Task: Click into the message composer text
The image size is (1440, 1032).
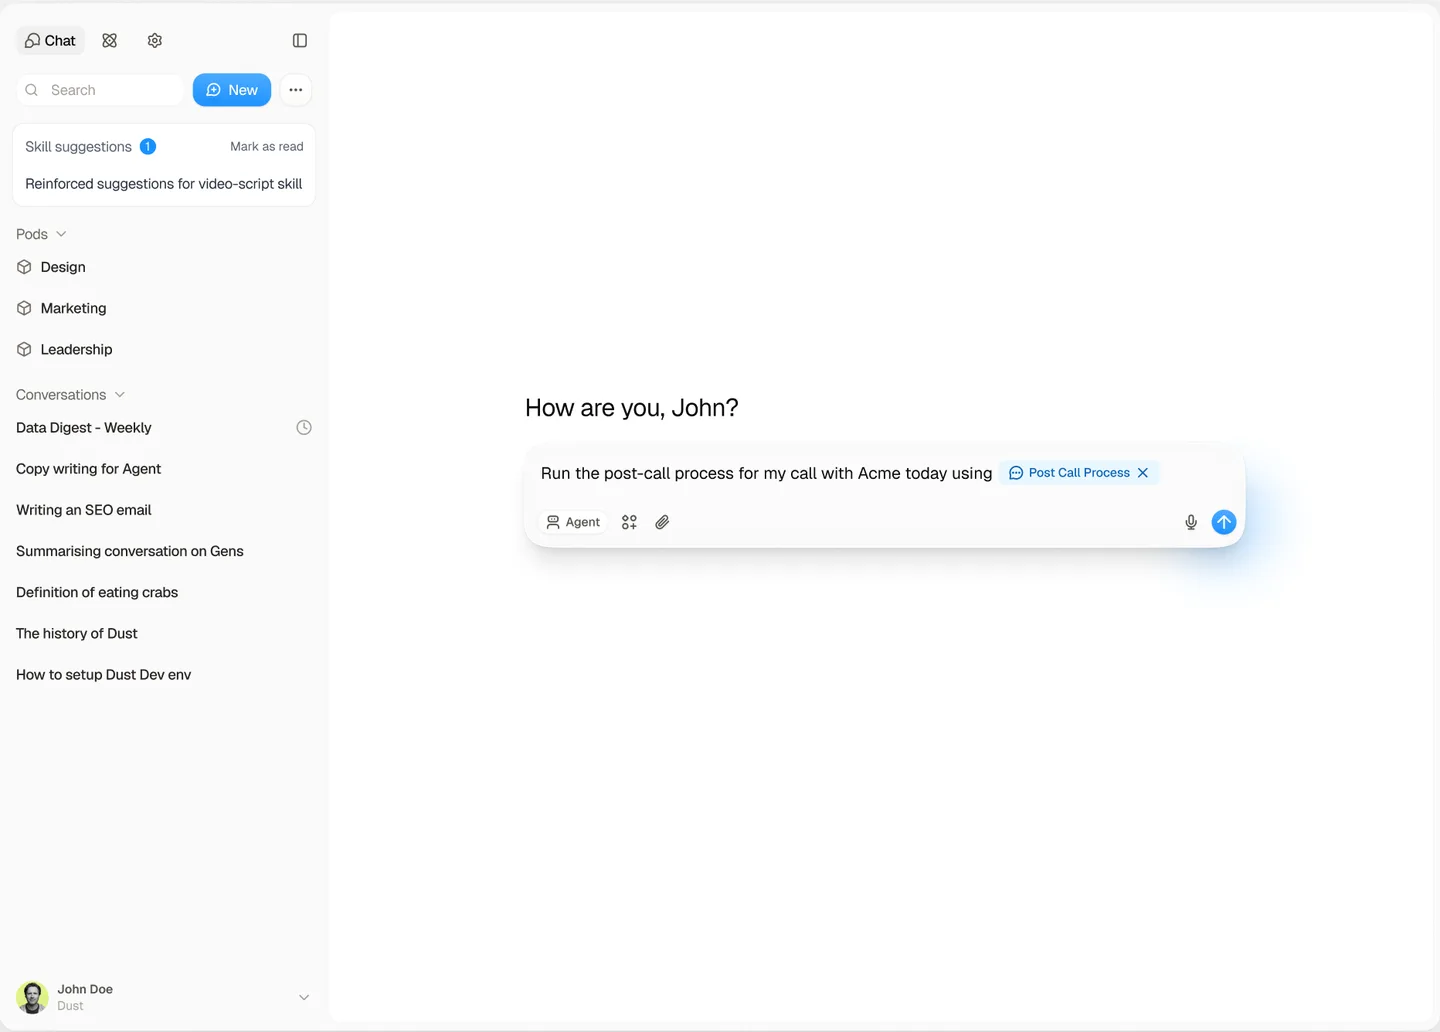Action: point(766,473)
